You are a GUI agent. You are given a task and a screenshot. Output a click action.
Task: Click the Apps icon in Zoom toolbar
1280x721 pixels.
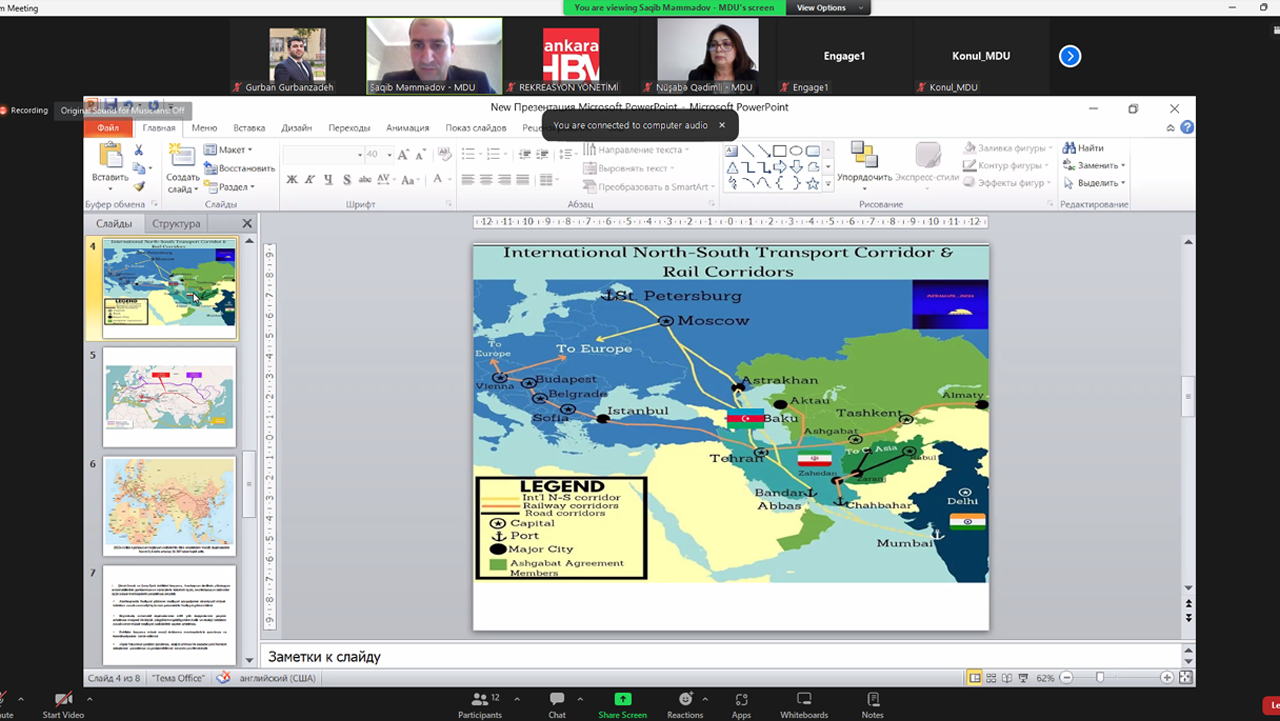tap(741, 699)
